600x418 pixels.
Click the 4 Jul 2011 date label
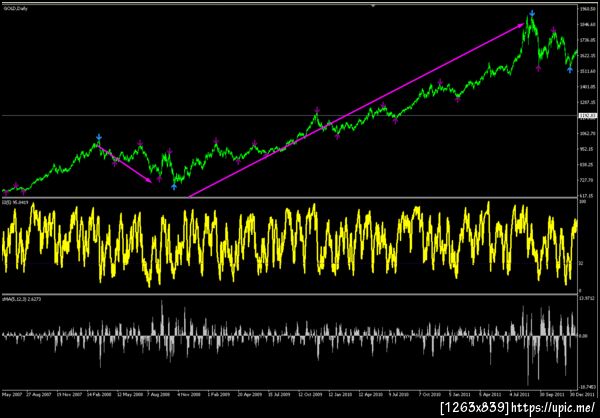522,394
